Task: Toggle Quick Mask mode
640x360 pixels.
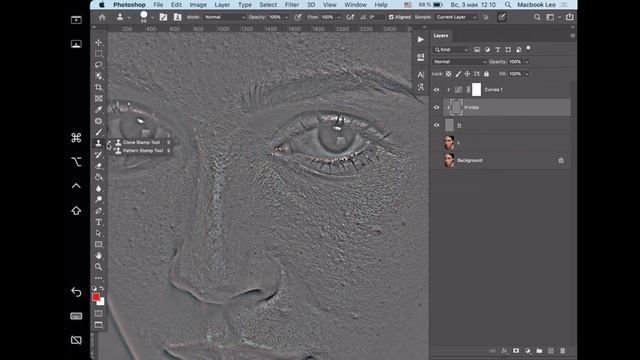Action: pyautogui.click(x=98, y=313)
